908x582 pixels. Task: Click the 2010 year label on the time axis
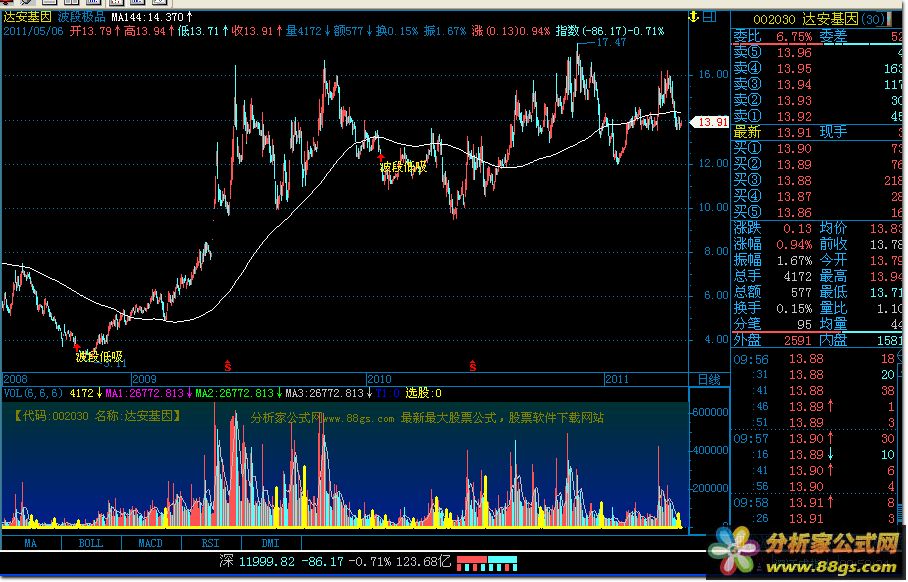click(379, 380)
